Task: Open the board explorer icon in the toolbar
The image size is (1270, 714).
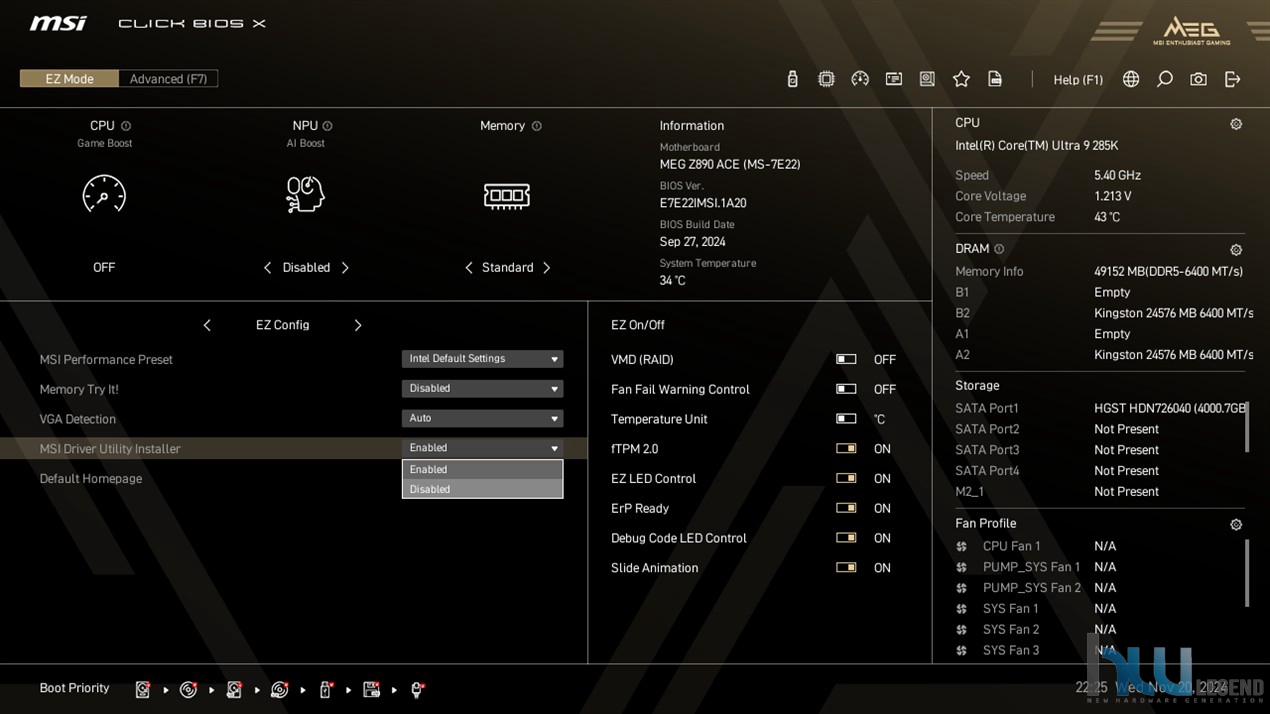Action: pos(927,79)
